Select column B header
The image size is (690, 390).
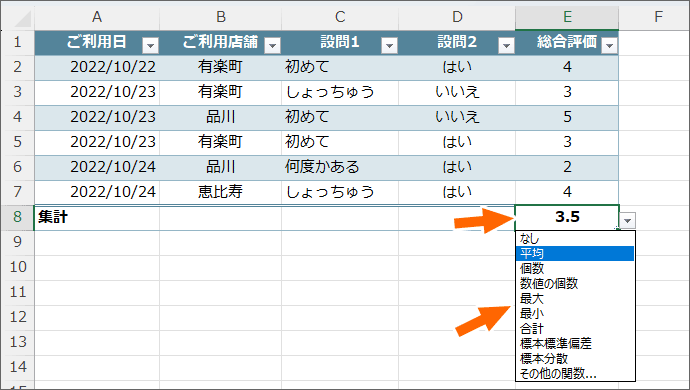click(220, 17)
